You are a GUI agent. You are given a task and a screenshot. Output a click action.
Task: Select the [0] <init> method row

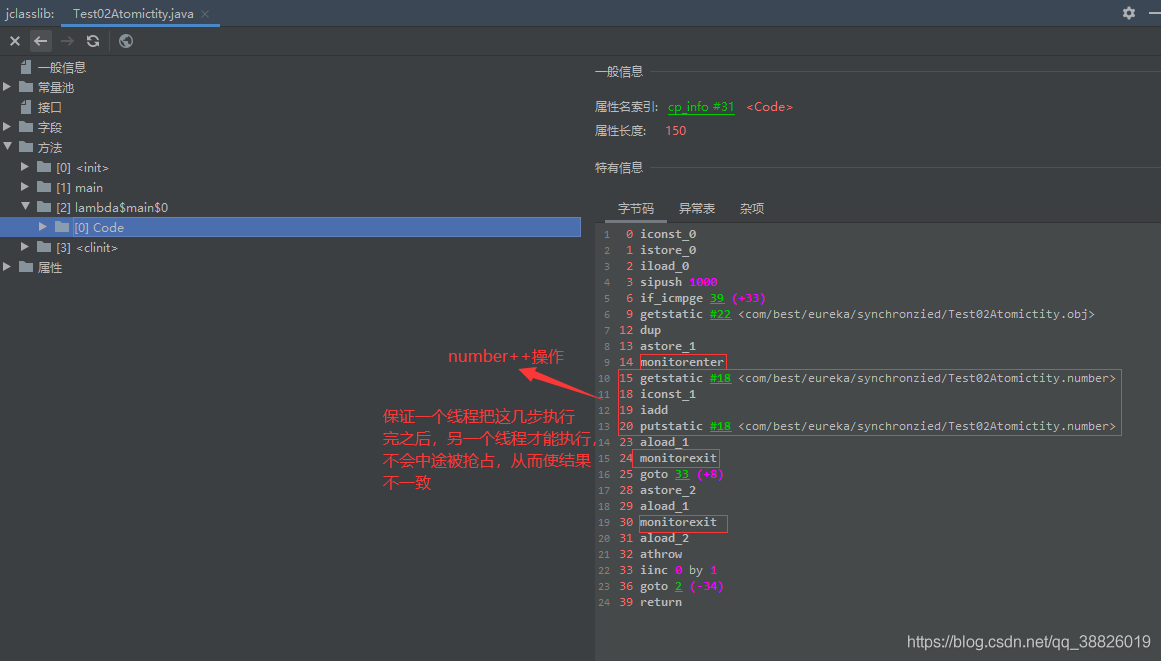82,168
